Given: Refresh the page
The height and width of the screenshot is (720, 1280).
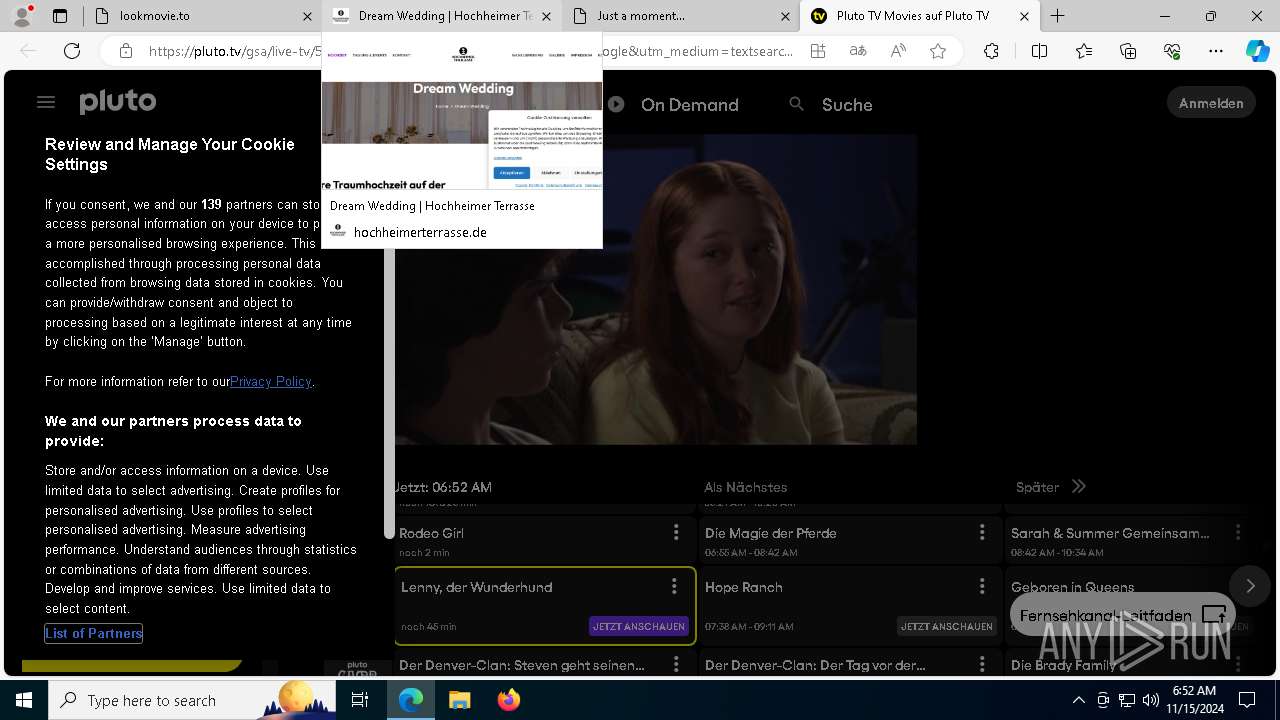Looking at the screenshot, I should coord(72,51).
